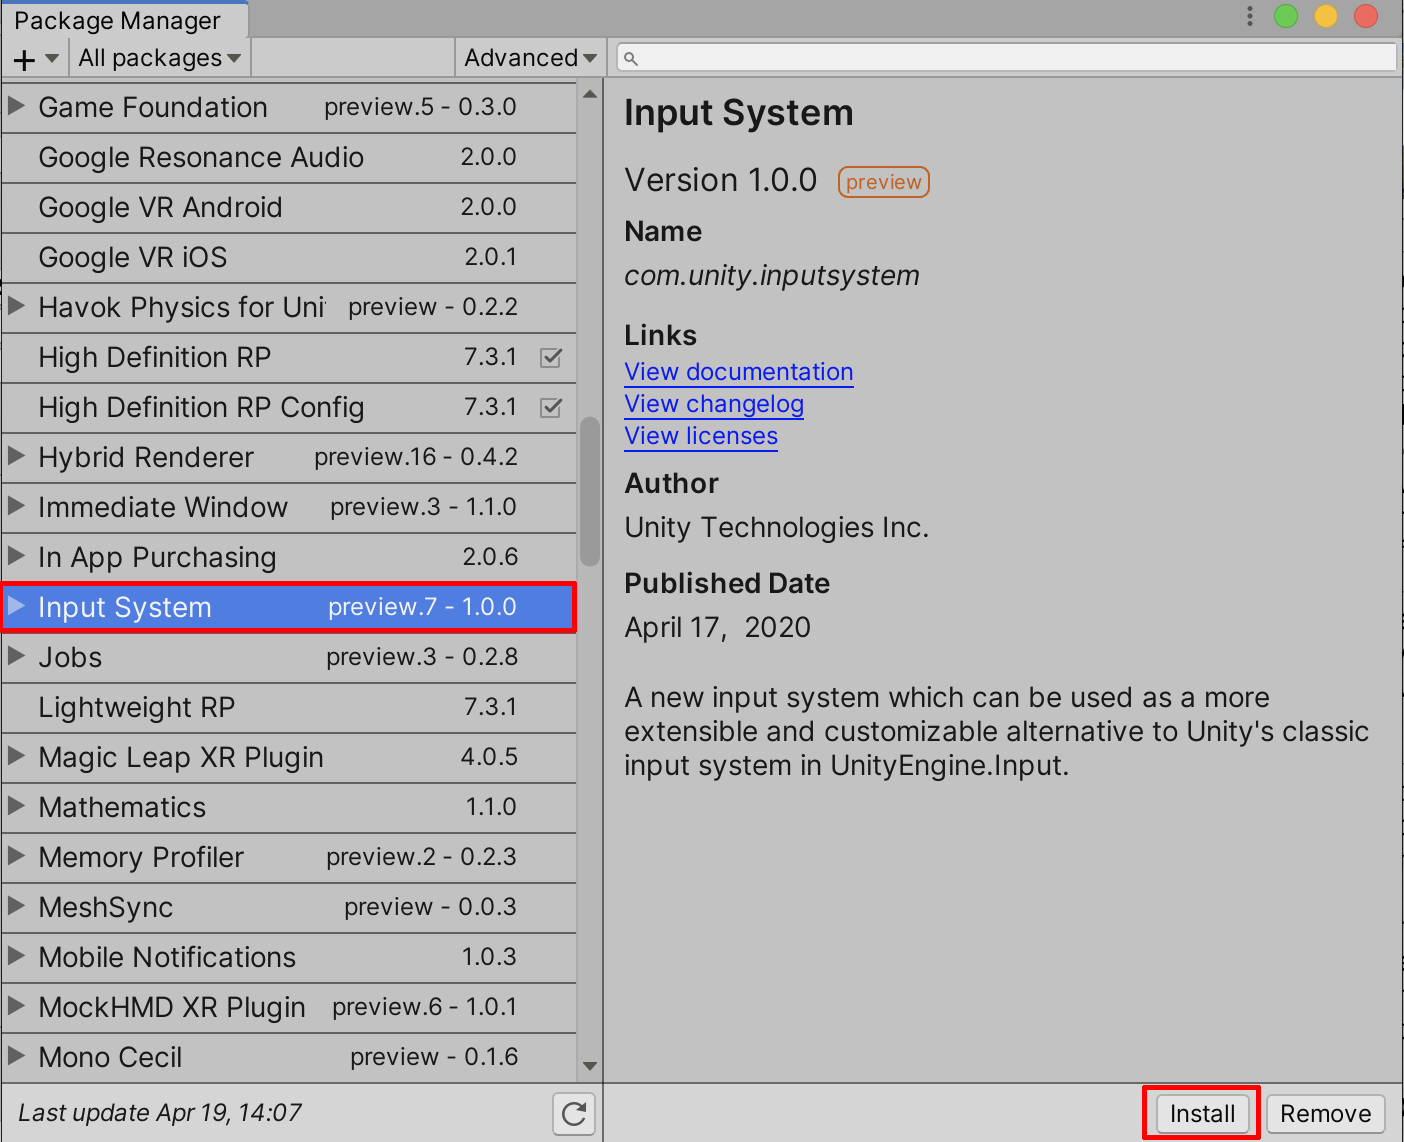
Task: Open the View documentation link
Action: pyautogui.click(x=738, y=372)
